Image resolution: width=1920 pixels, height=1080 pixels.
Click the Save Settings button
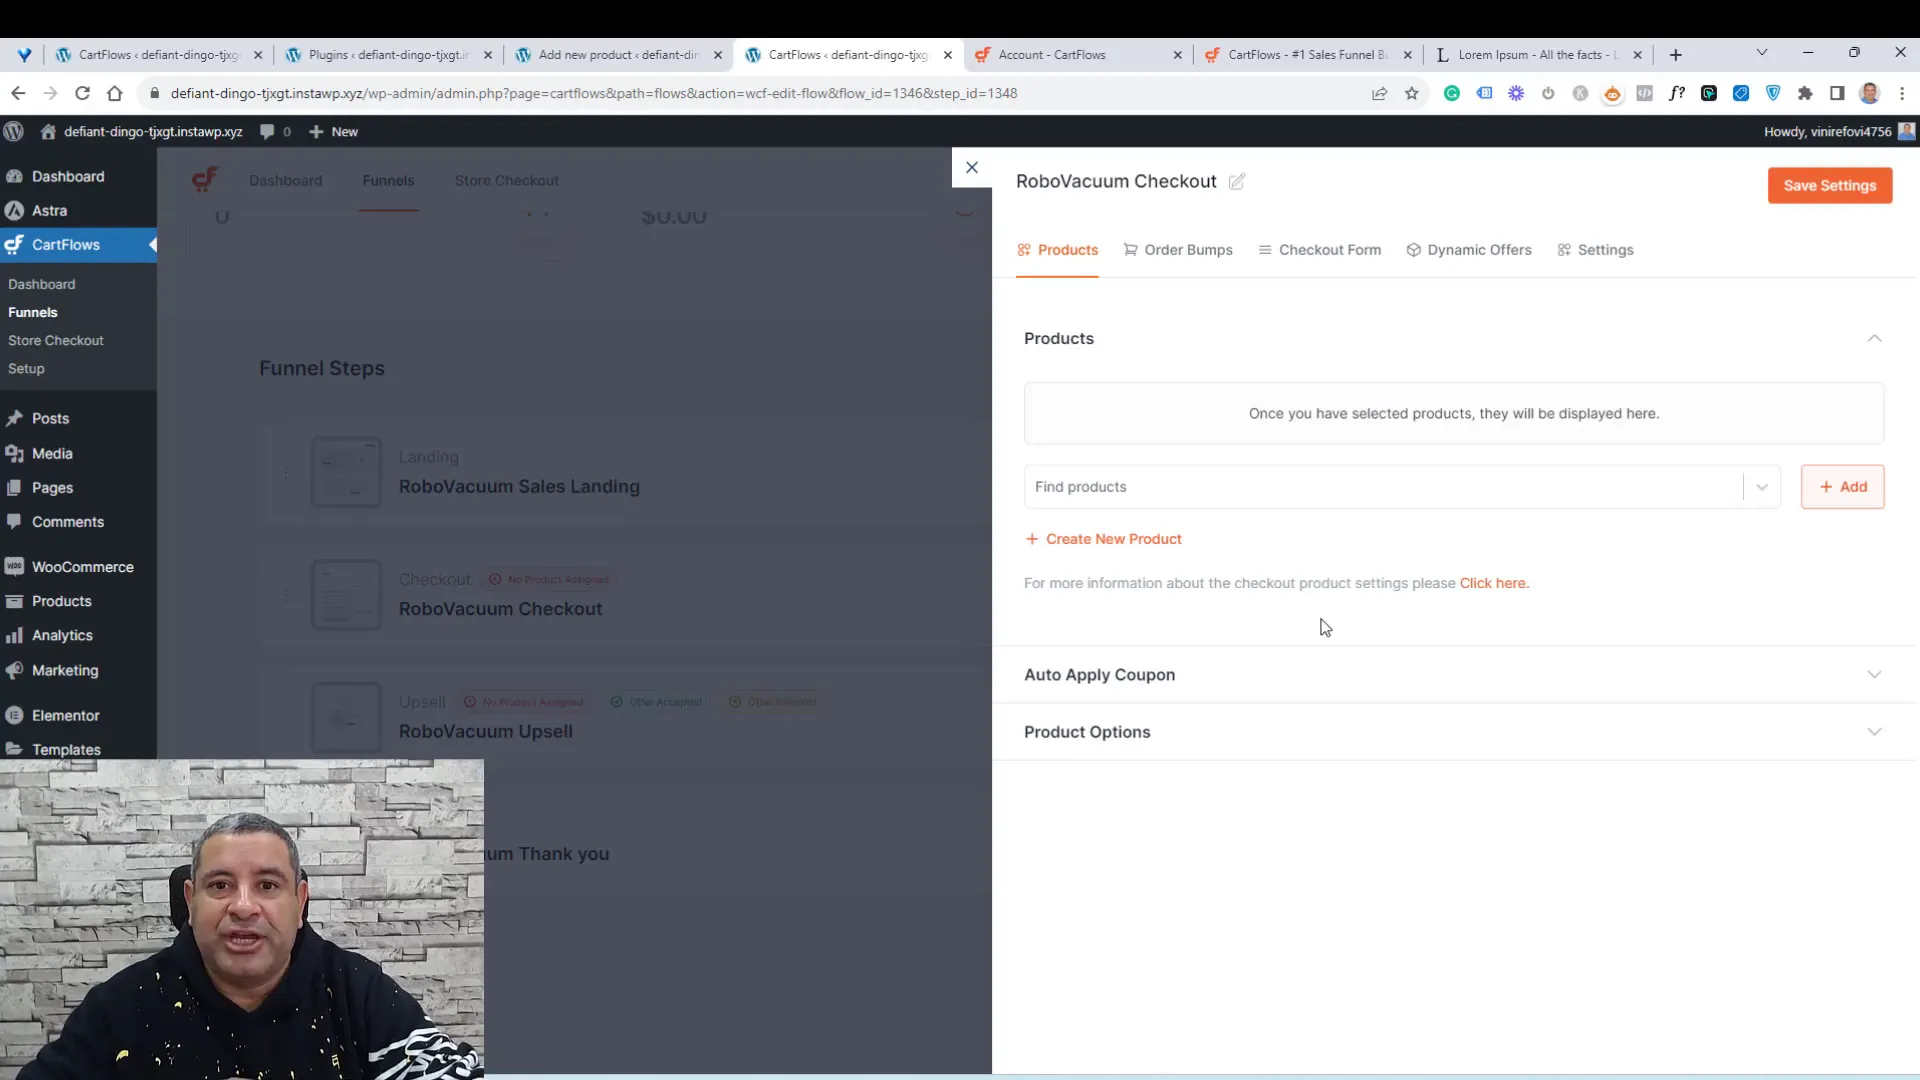[x=1829, y=185]
